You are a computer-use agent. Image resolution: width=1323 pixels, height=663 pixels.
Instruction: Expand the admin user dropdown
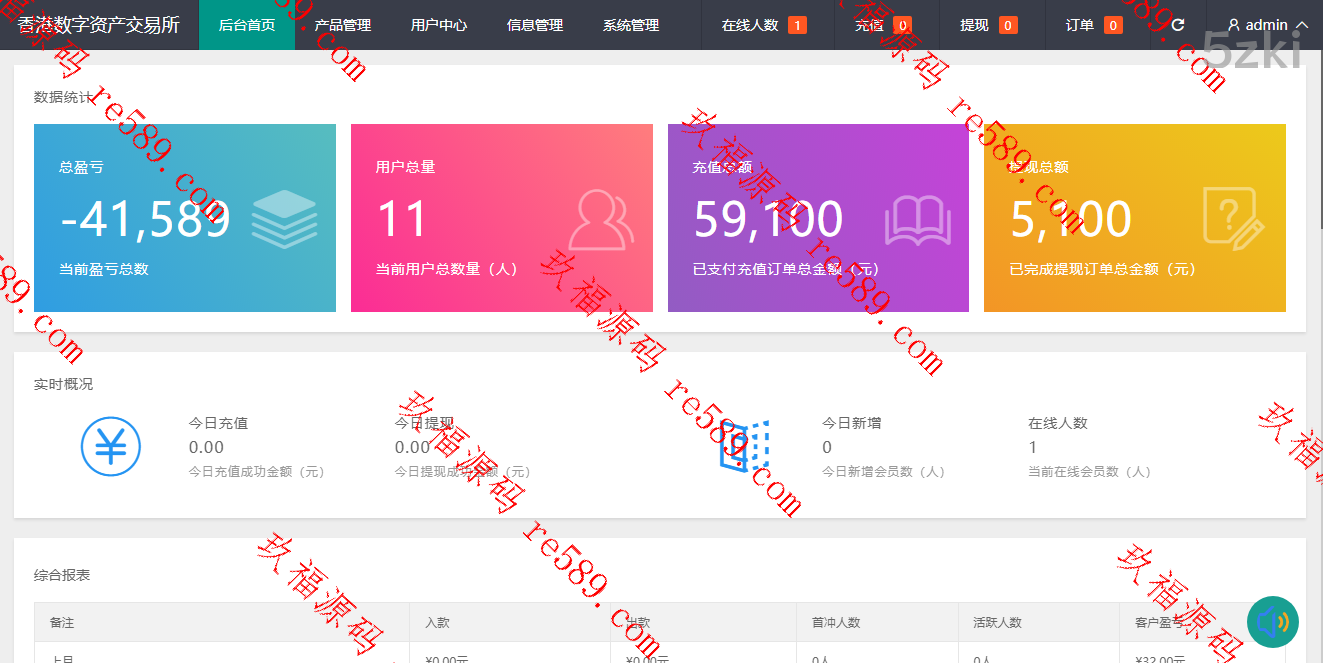pos(1267,25)
